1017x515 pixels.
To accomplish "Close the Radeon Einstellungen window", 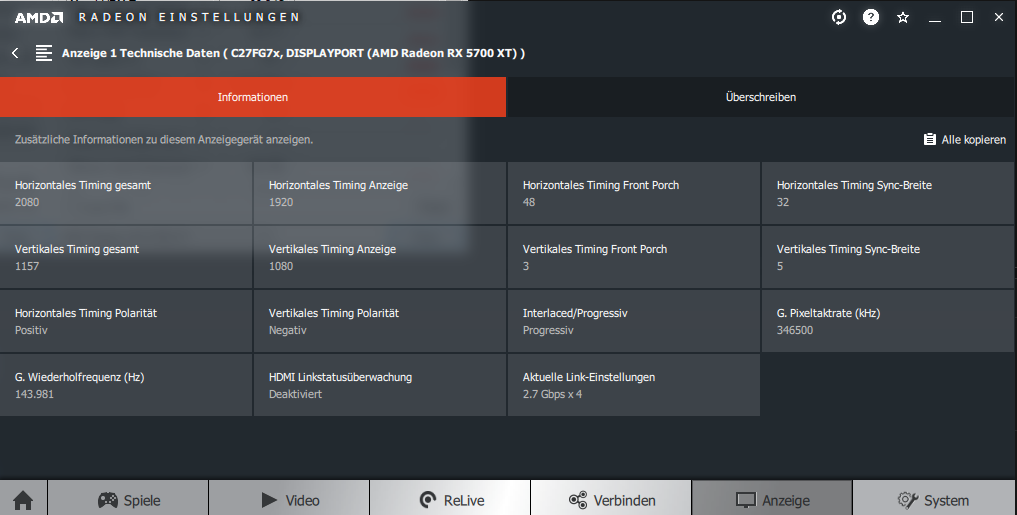I will pos(999,18).
